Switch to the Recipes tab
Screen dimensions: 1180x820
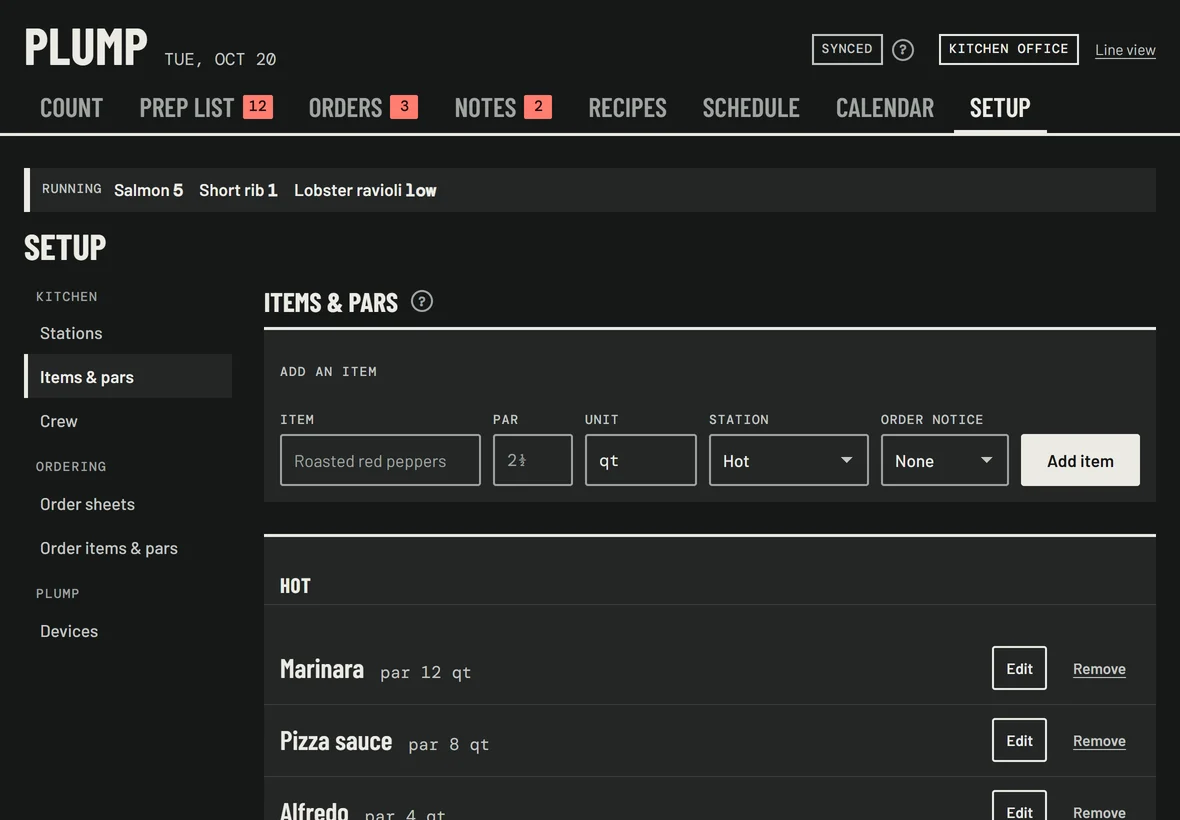(x=628, y=108)
